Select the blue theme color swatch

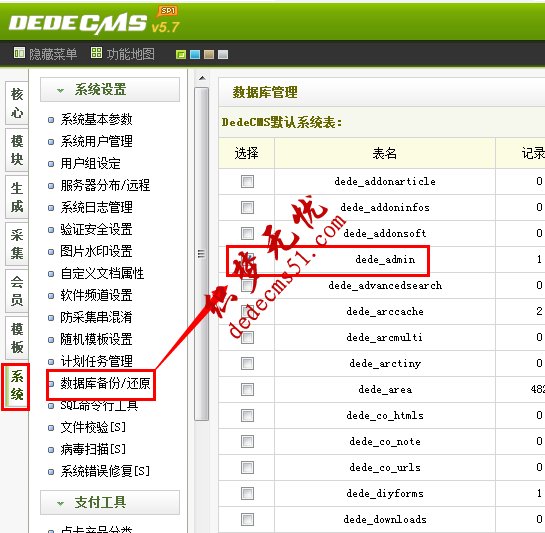(195, 55)
